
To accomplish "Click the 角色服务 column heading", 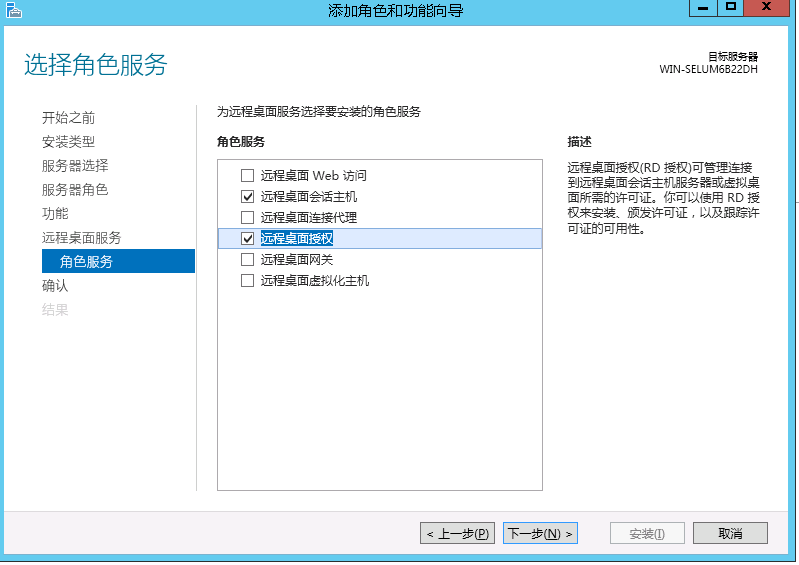I will click(x=241, y=142).
